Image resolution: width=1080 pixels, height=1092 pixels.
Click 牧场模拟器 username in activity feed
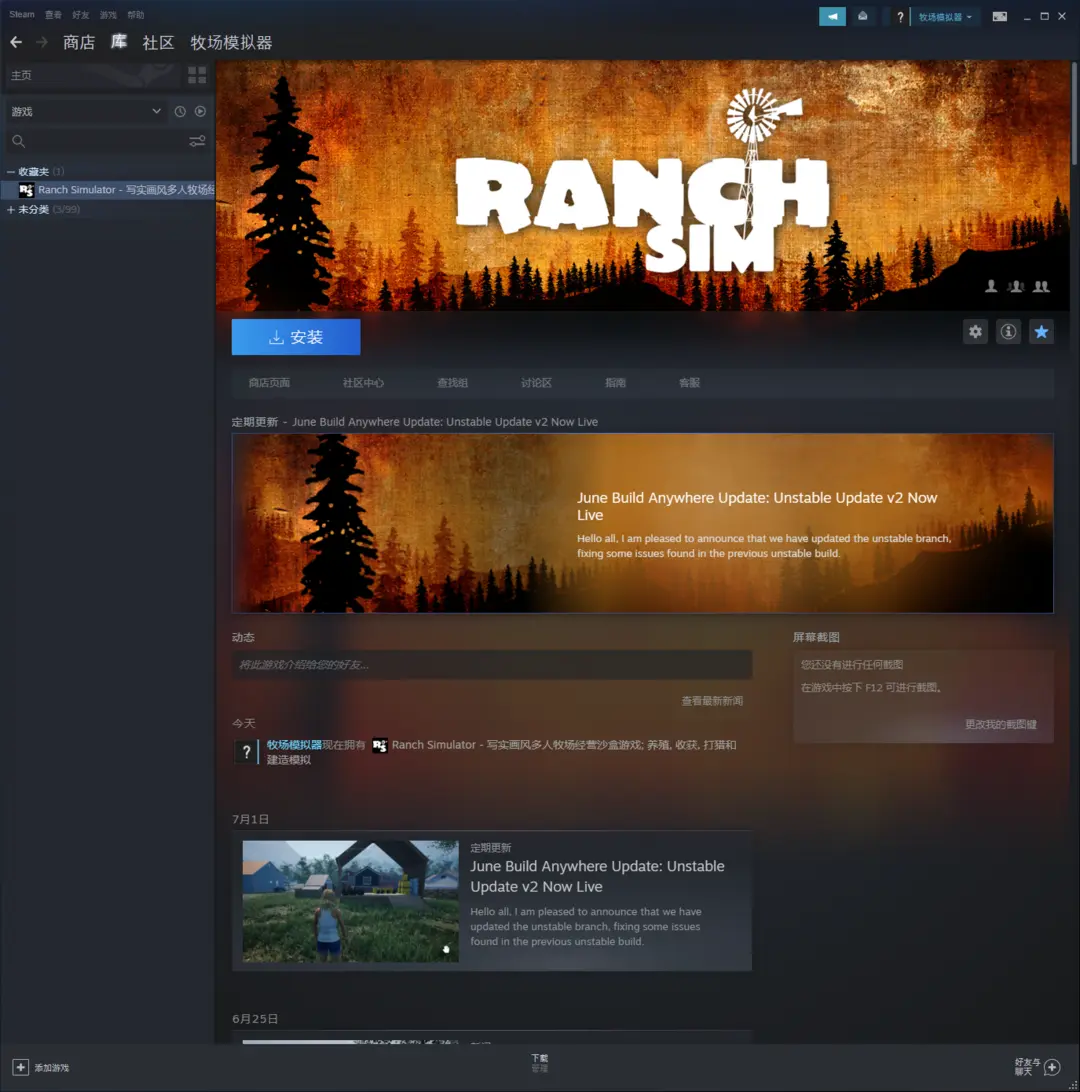coord(295,744)
